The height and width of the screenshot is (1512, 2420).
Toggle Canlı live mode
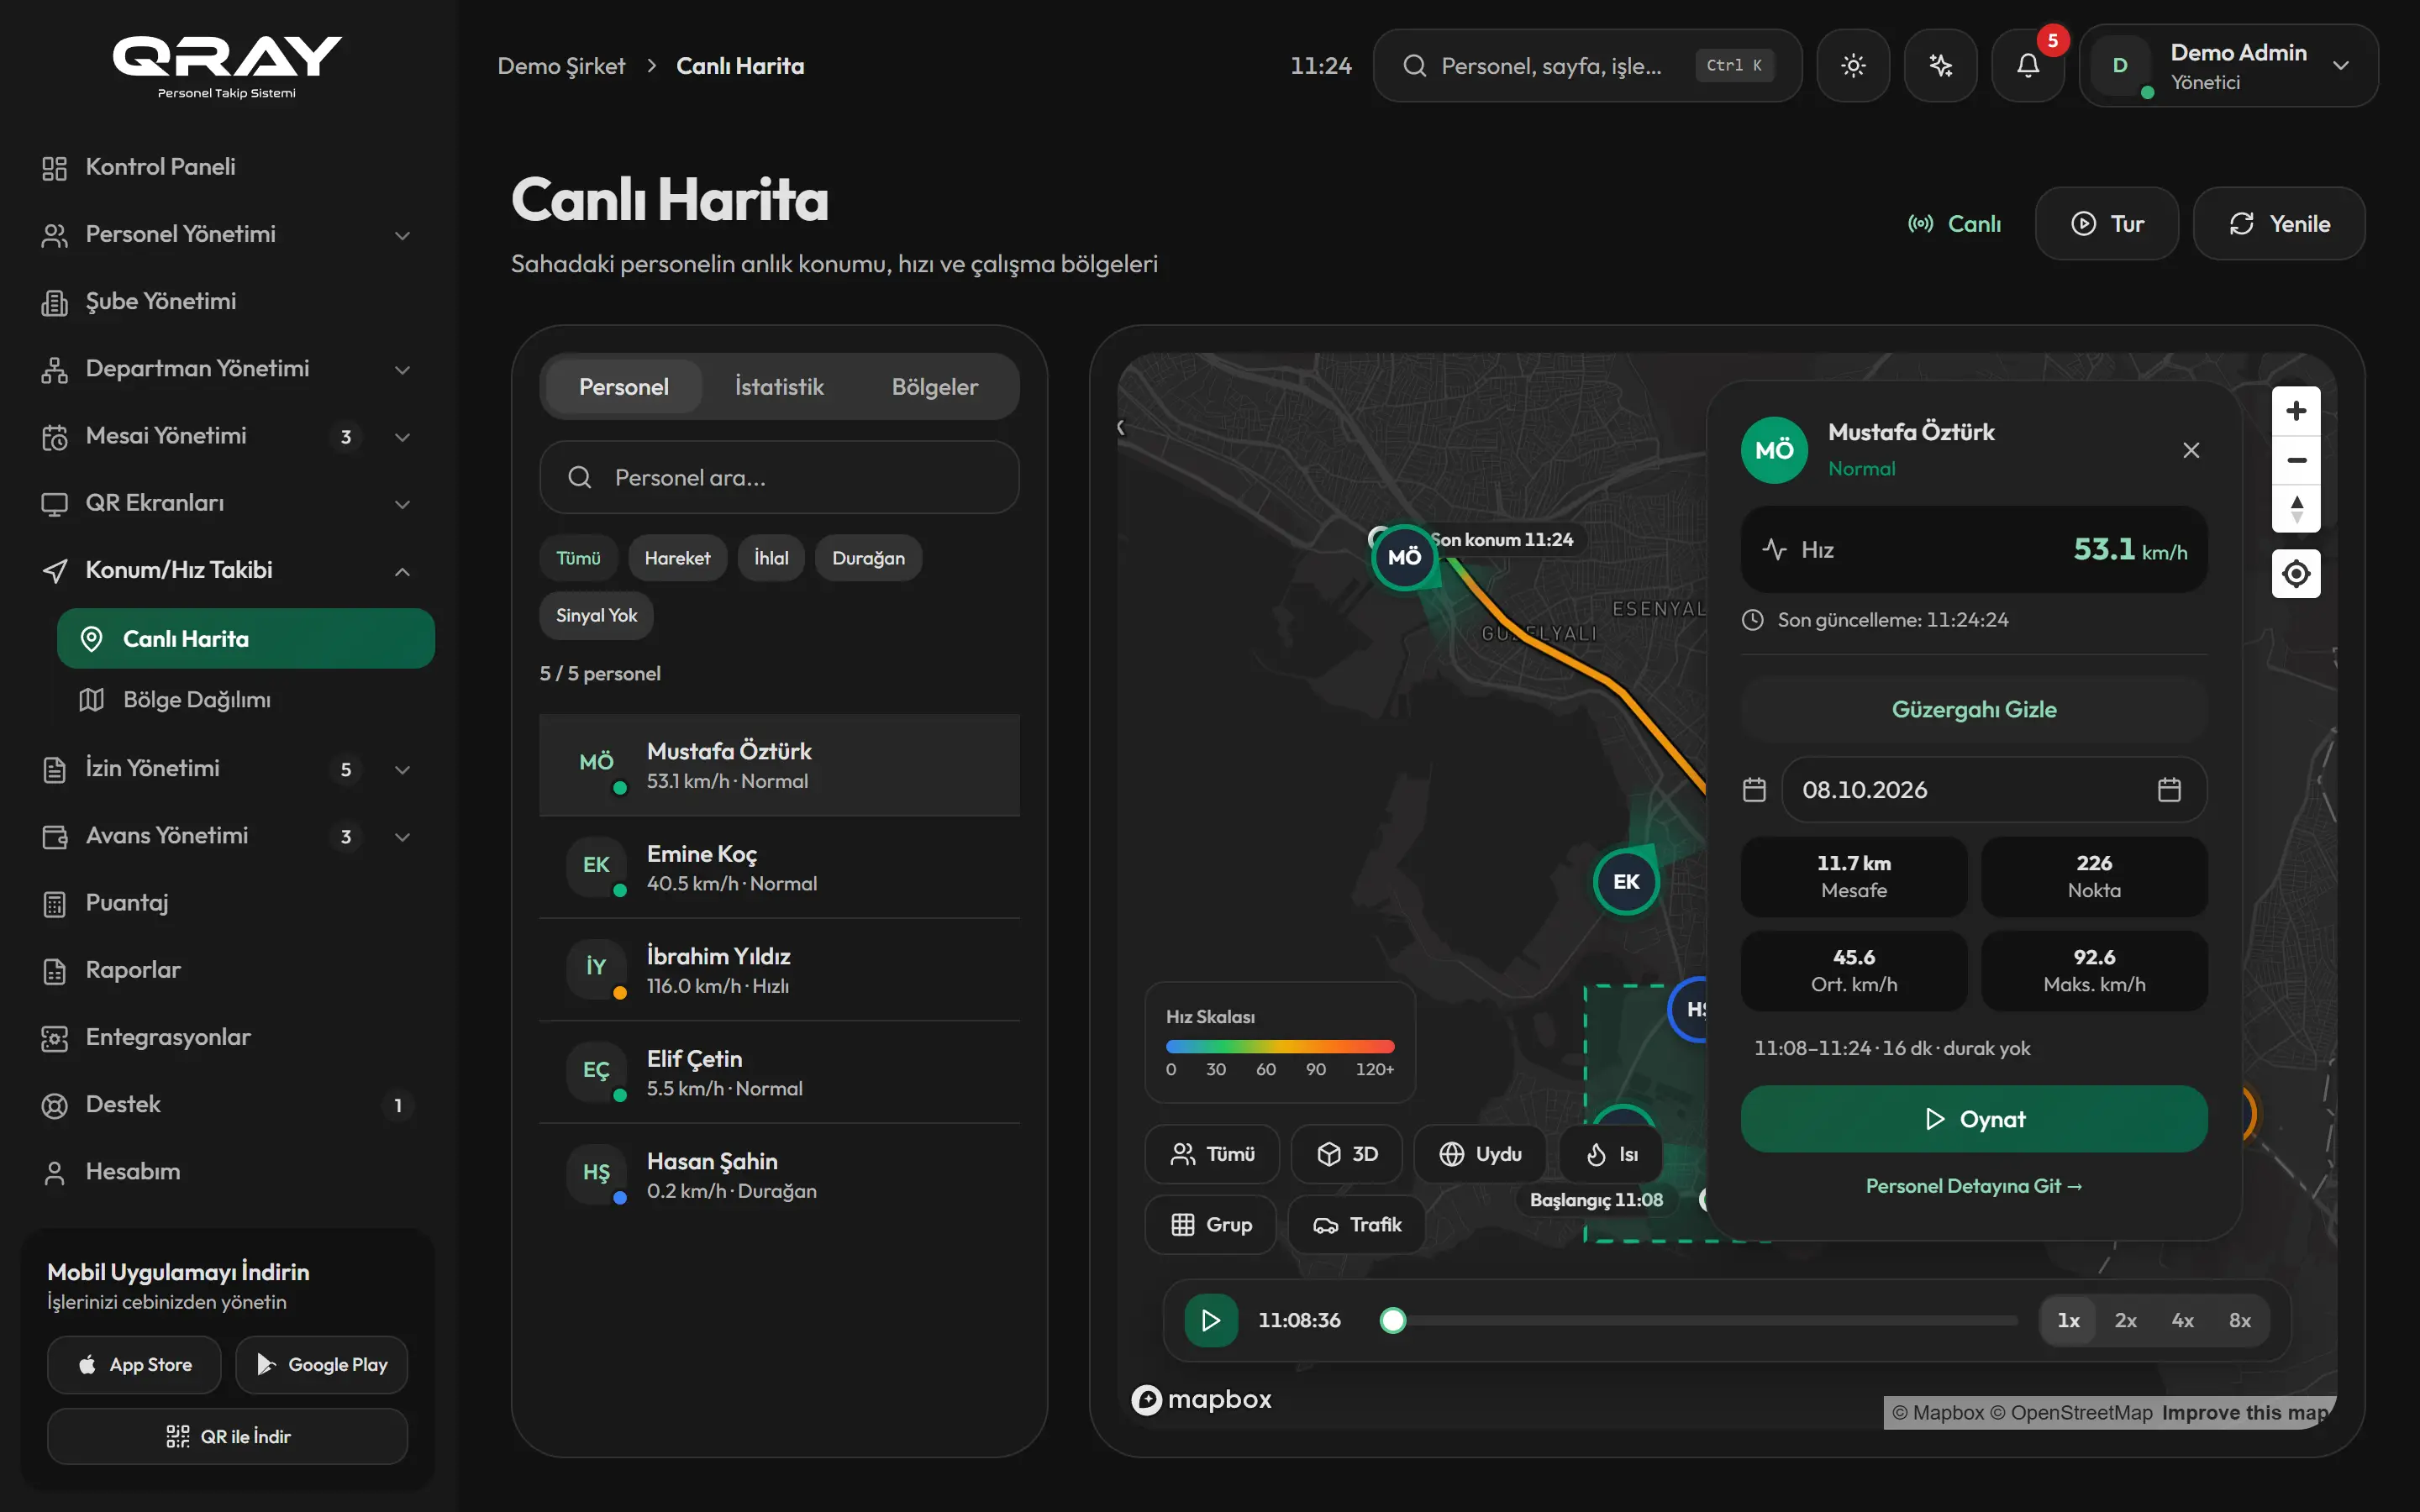click(1954, 224)
